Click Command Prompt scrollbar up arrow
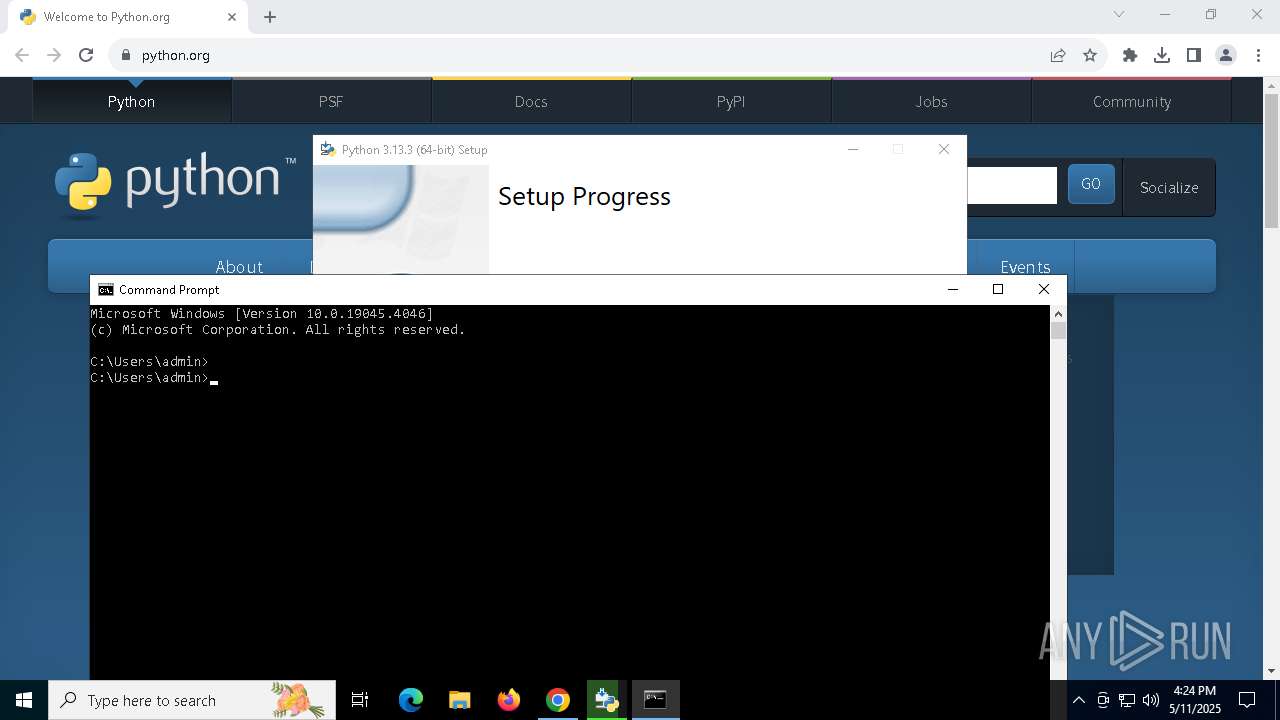This screenshot has width=1280, height=720. point(1058,313)
